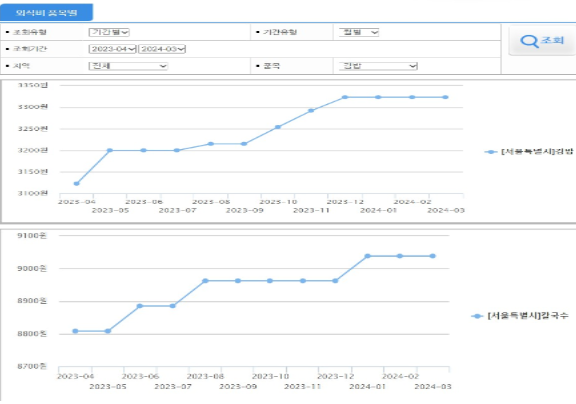Viewport: 576px width, 404px height.
Task: Click the 2023-05 data point on the 김밥 chart
Action: 110,150
